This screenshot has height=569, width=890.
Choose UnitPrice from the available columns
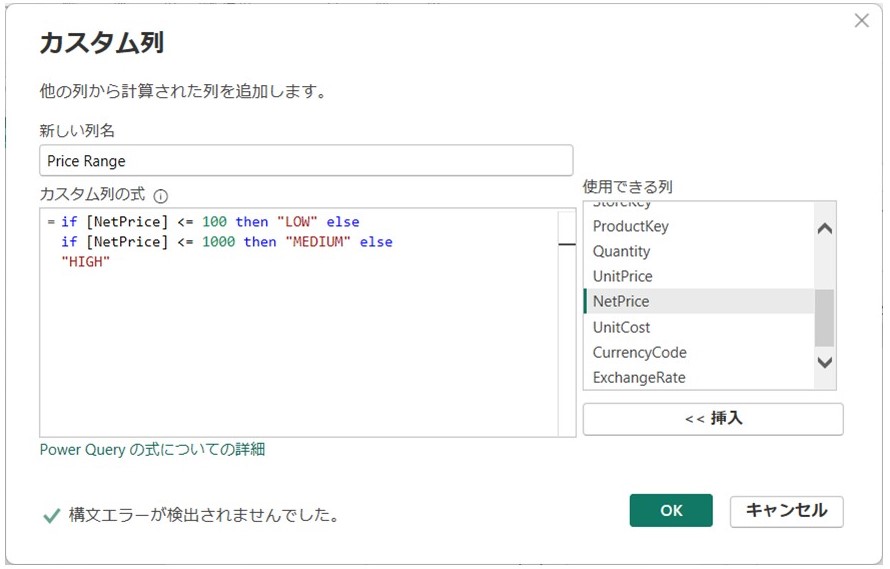pyautogui.click(x=622, y=276)
